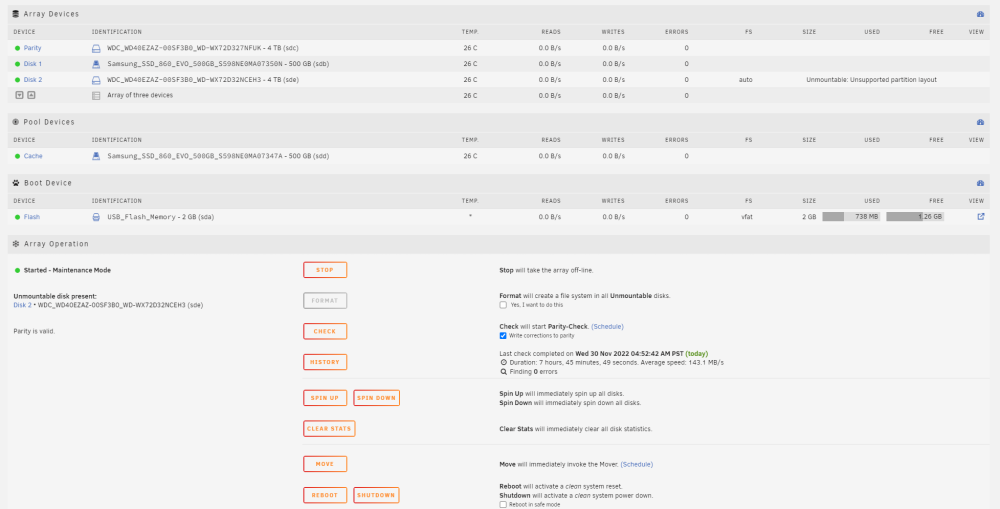Click the REBOOT button
1000x509 pixels.
[x=325, y=495]
